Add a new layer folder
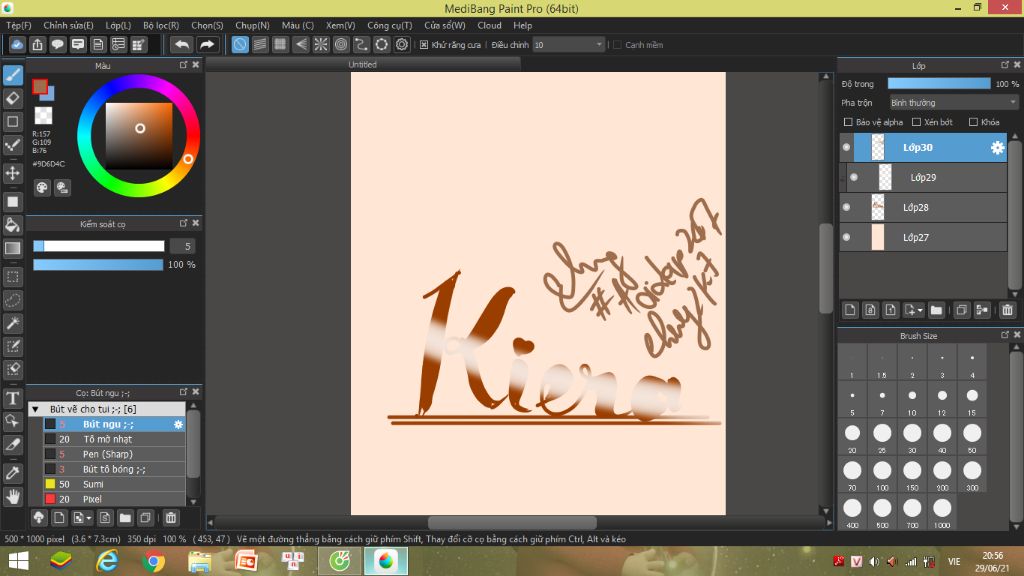Viewport: 1024px width, 576px height. (936, 310)
